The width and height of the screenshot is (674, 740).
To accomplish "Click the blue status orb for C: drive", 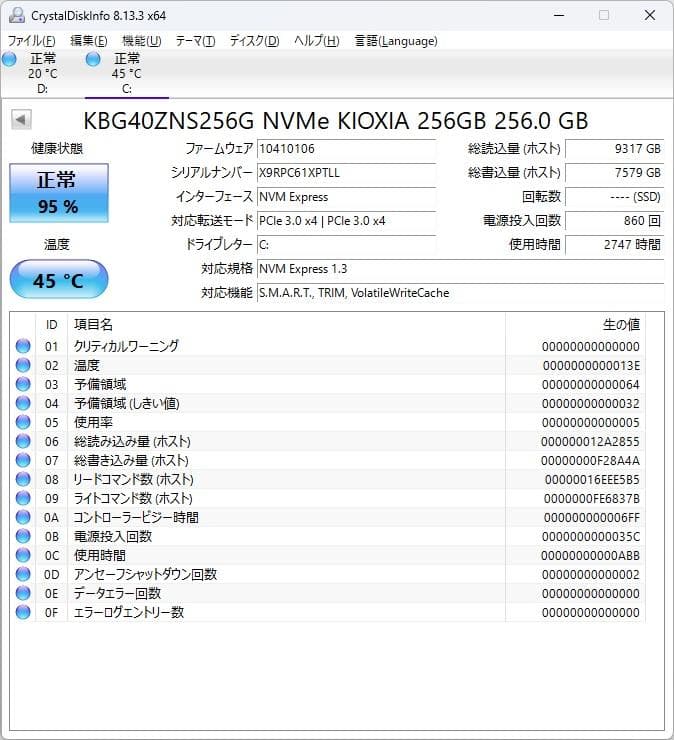I will pos(93,59).
